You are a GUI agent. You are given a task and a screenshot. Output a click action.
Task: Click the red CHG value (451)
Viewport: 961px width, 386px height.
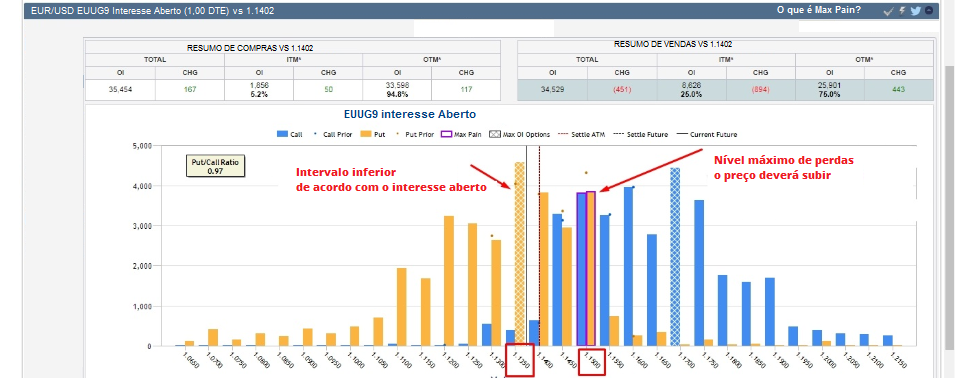(x=622, y=89)
